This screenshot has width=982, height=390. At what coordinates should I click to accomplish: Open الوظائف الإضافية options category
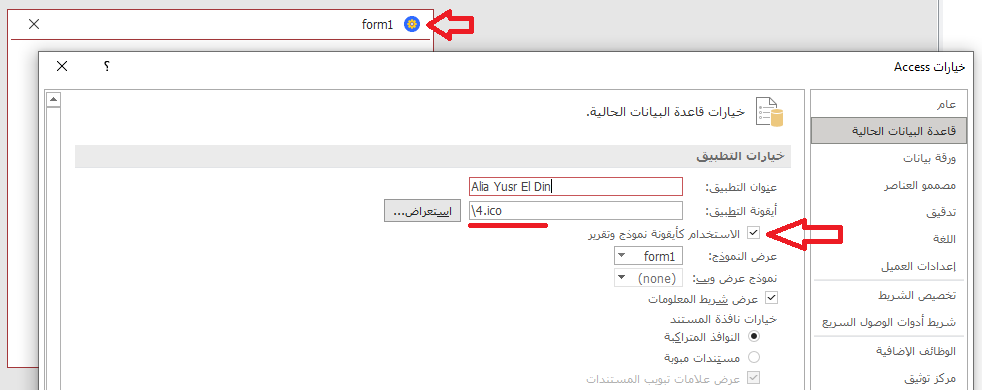(x=889, y=351)
